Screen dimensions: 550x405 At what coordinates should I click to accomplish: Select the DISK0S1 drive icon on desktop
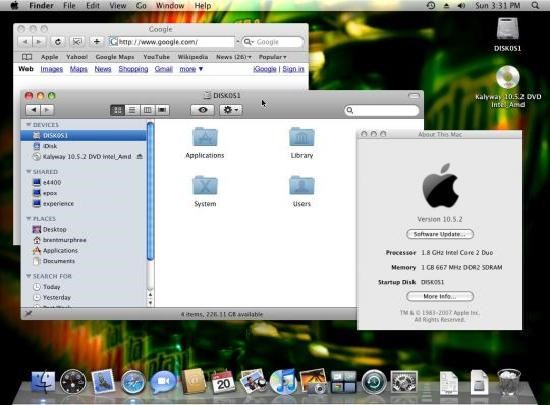pyautogui.click(x=508, y=29)
